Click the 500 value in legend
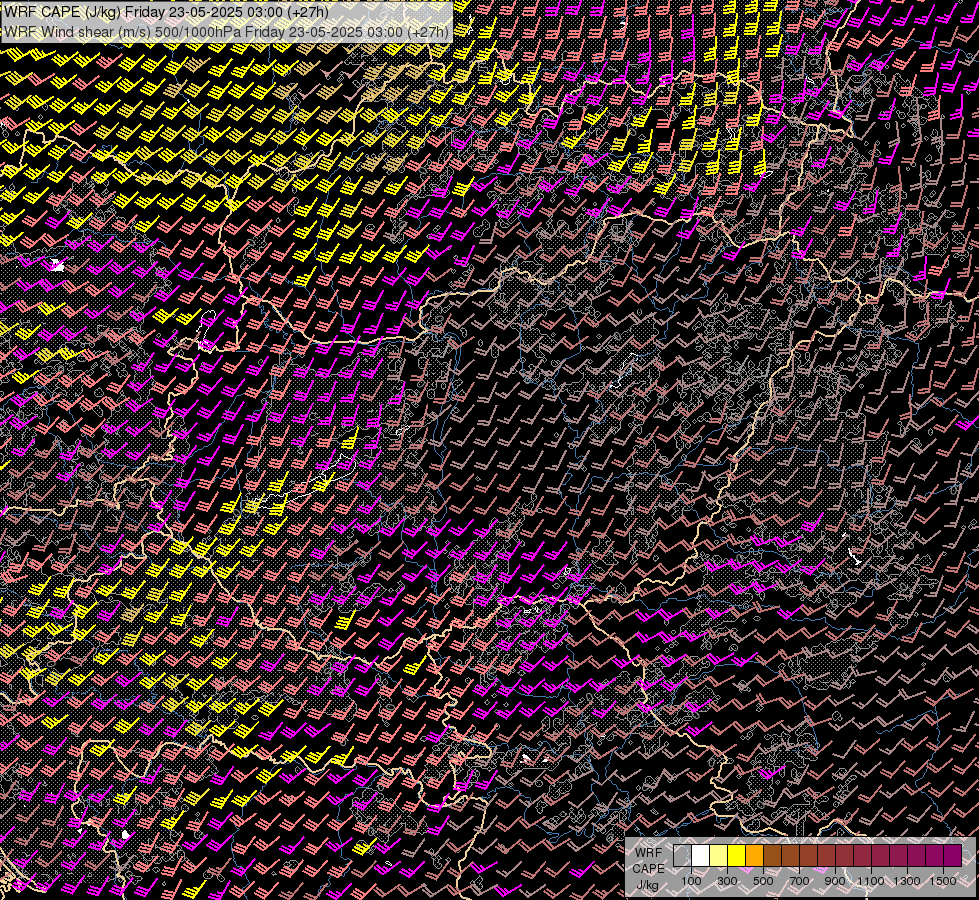 pos(763,881)
